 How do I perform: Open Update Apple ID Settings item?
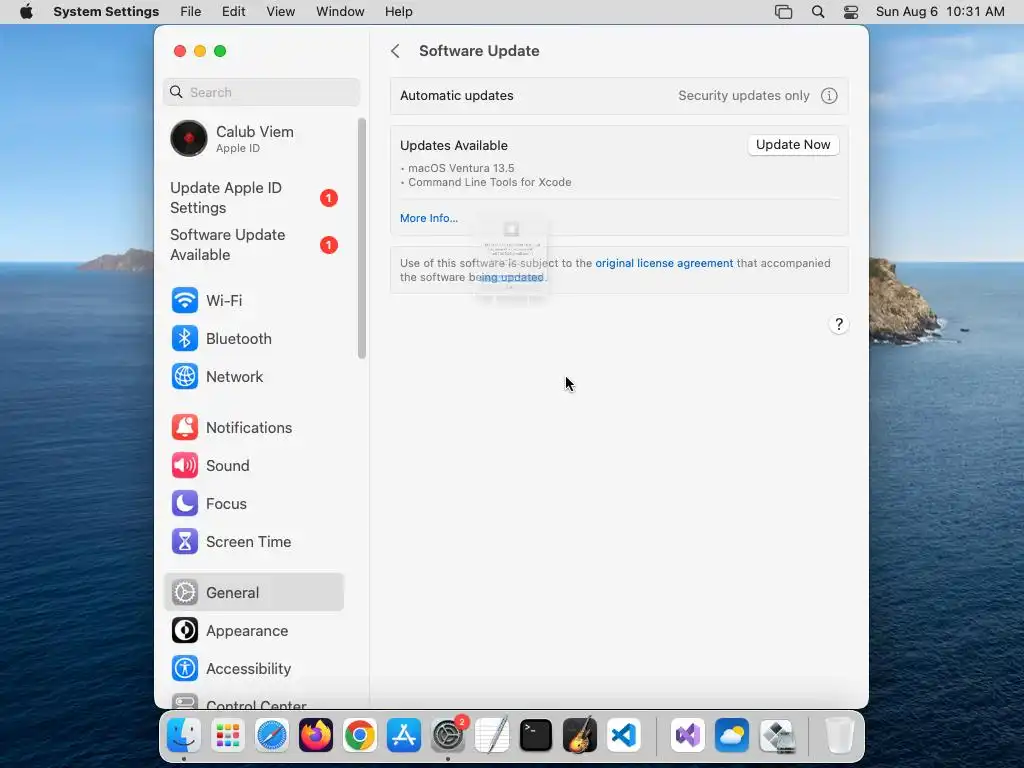point(253,197)
